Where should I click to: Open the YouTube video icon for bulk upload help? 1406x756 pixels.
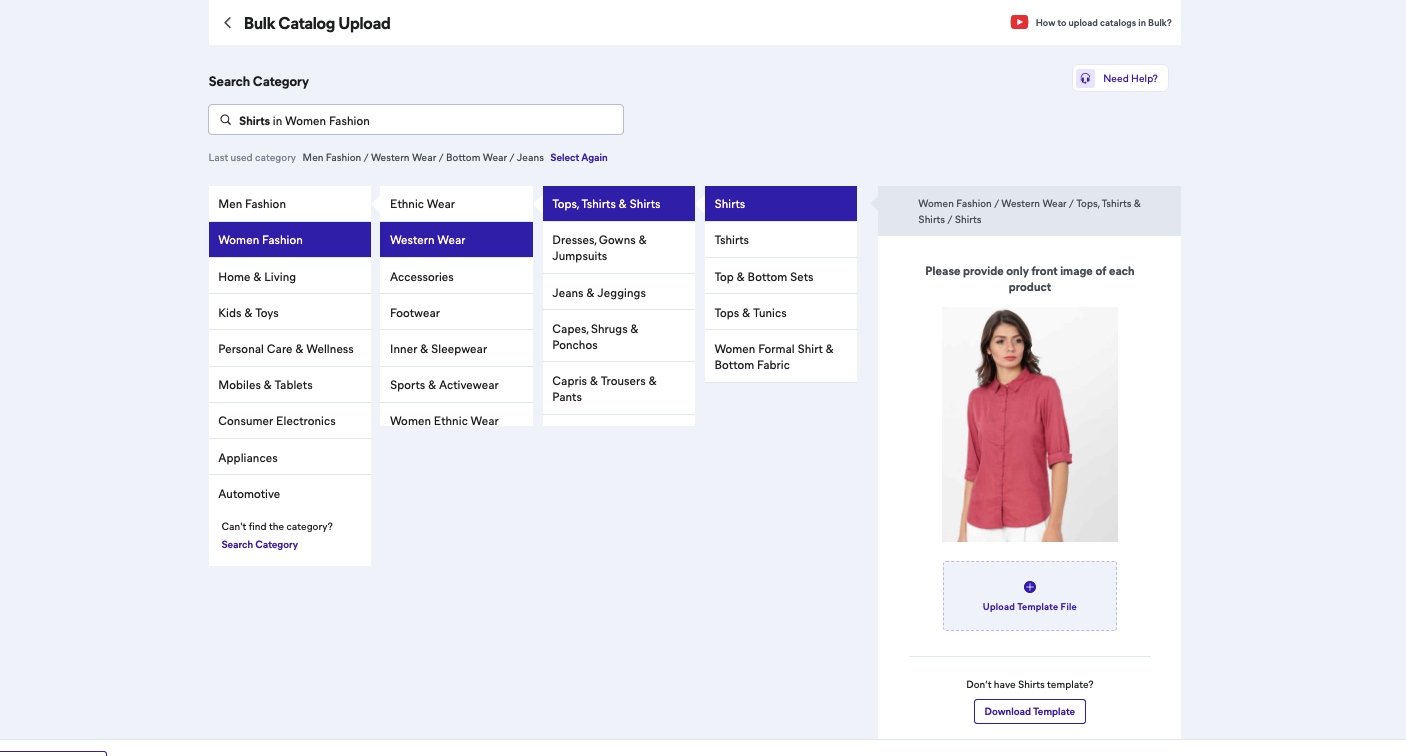coord(1019,22)
